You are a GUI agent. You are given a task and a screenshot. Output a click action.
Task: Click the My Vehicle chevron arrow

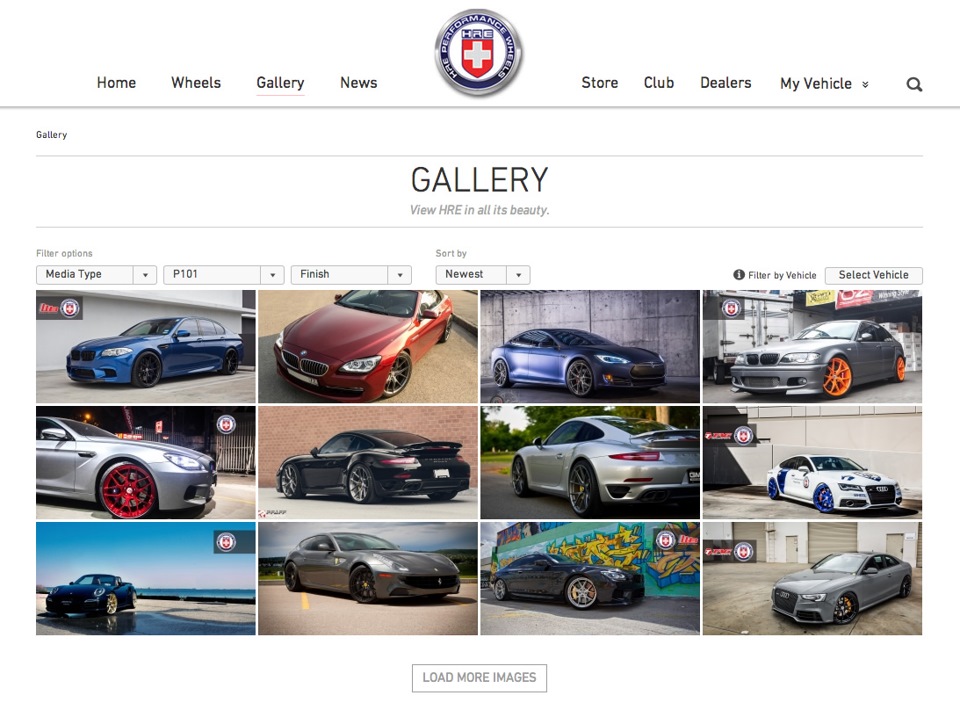tap(865, 84)
